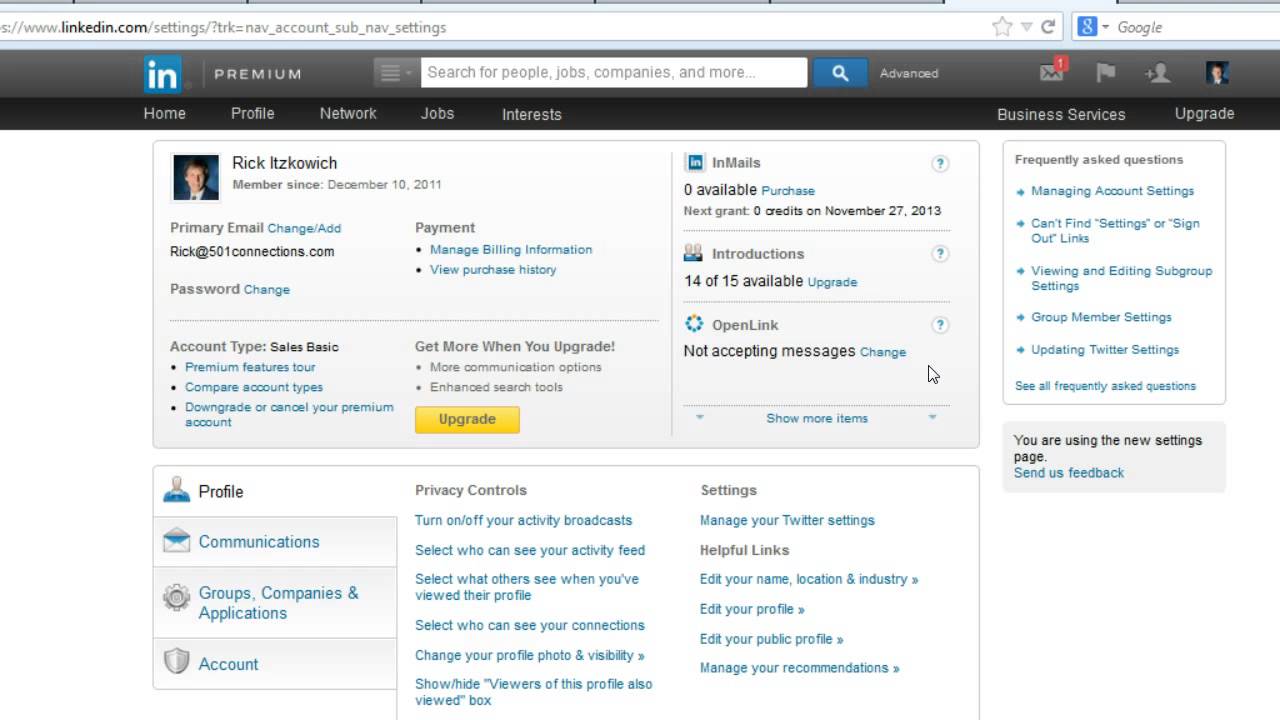Open Updating Twitter Settings FAQ
1280x720 pixels.
tap(1105, 350)
